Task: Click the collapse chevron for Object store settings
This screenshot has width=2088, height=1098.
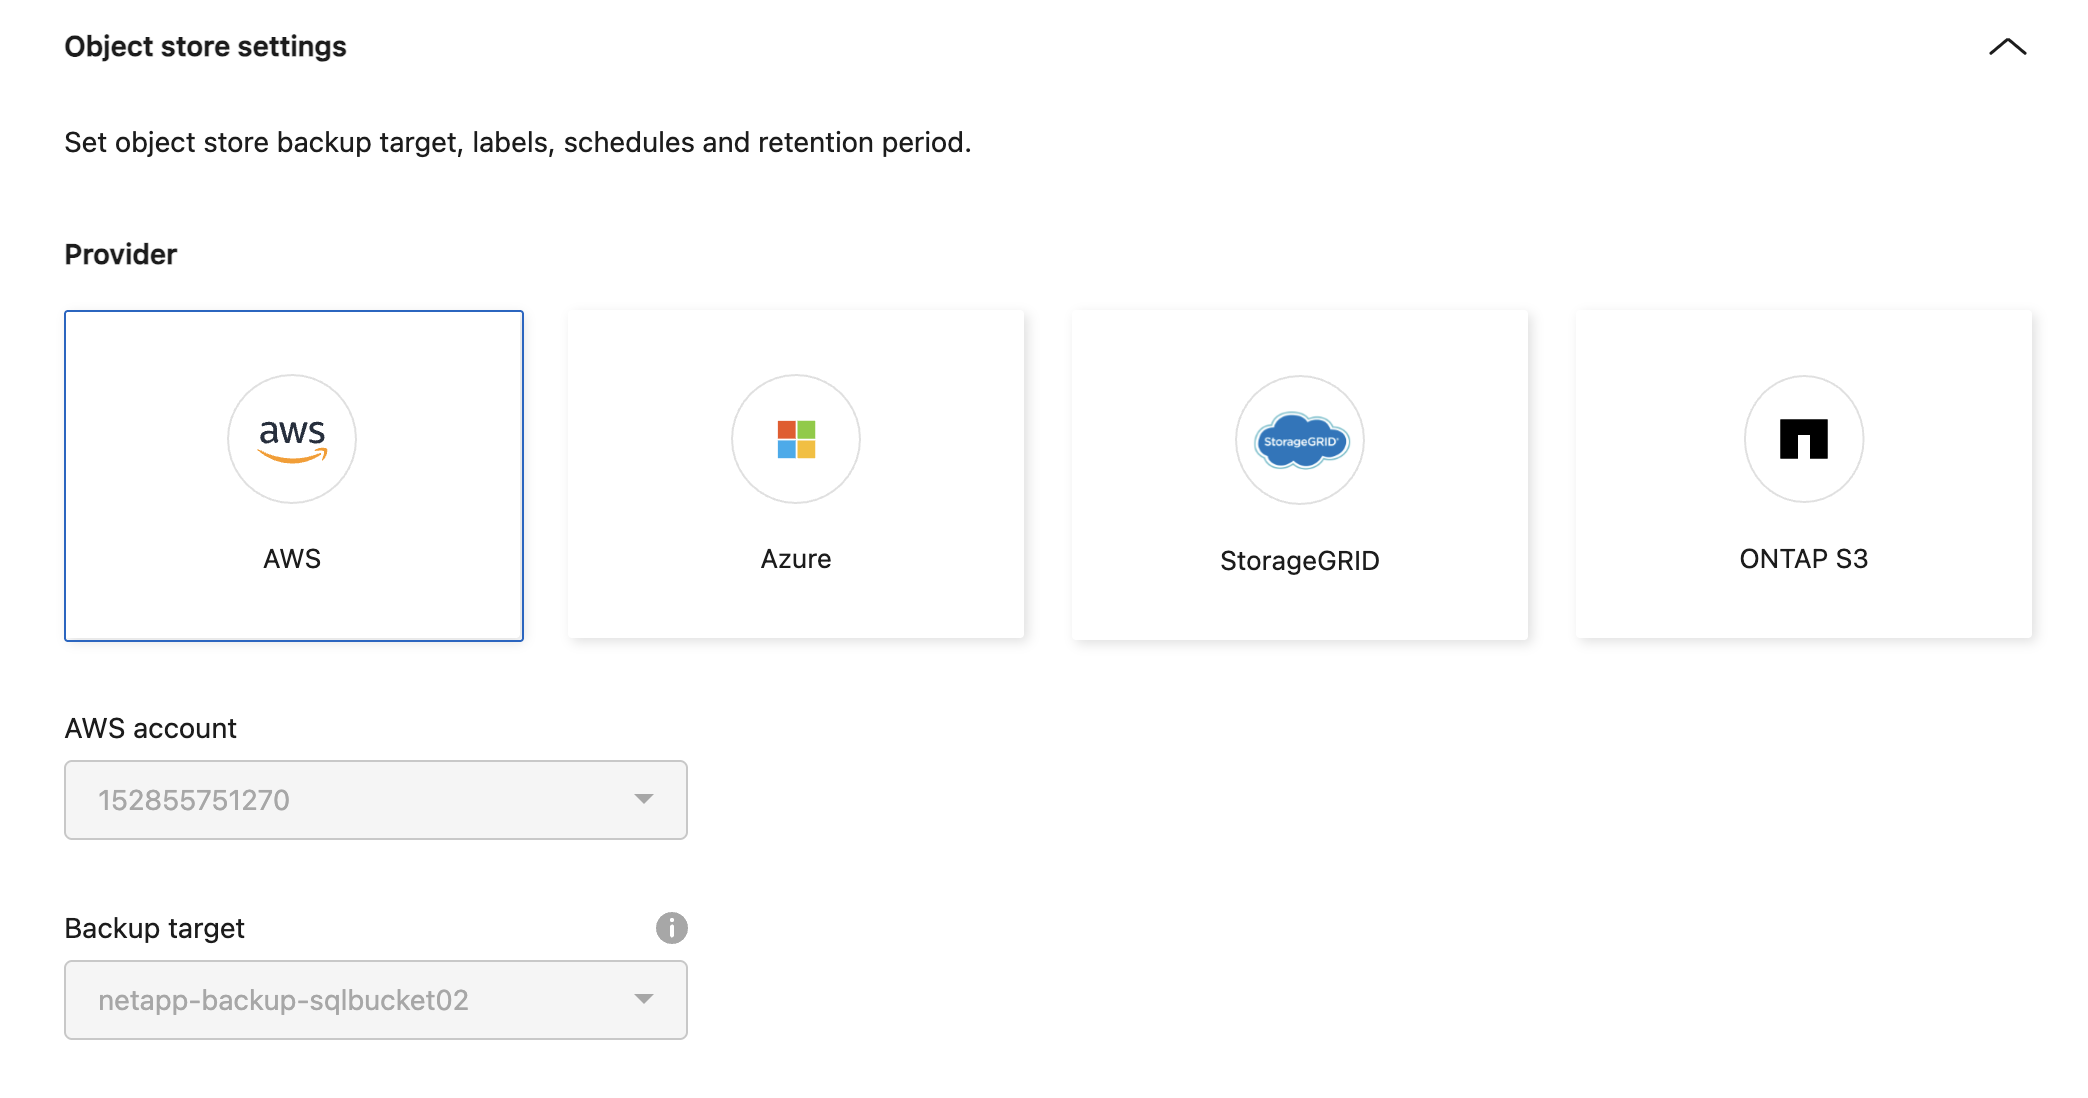Action: point(2008,47)
